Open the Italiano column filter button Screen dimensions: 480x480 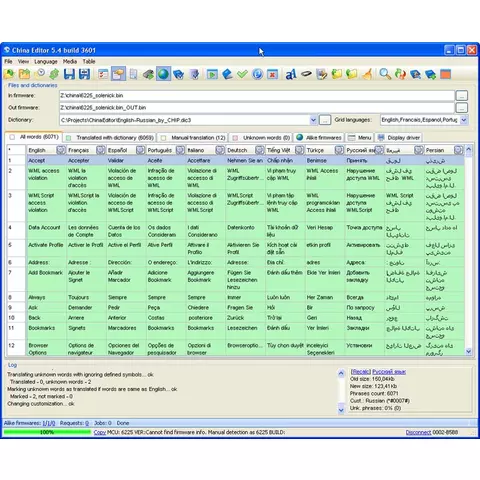tap(220, 150)
